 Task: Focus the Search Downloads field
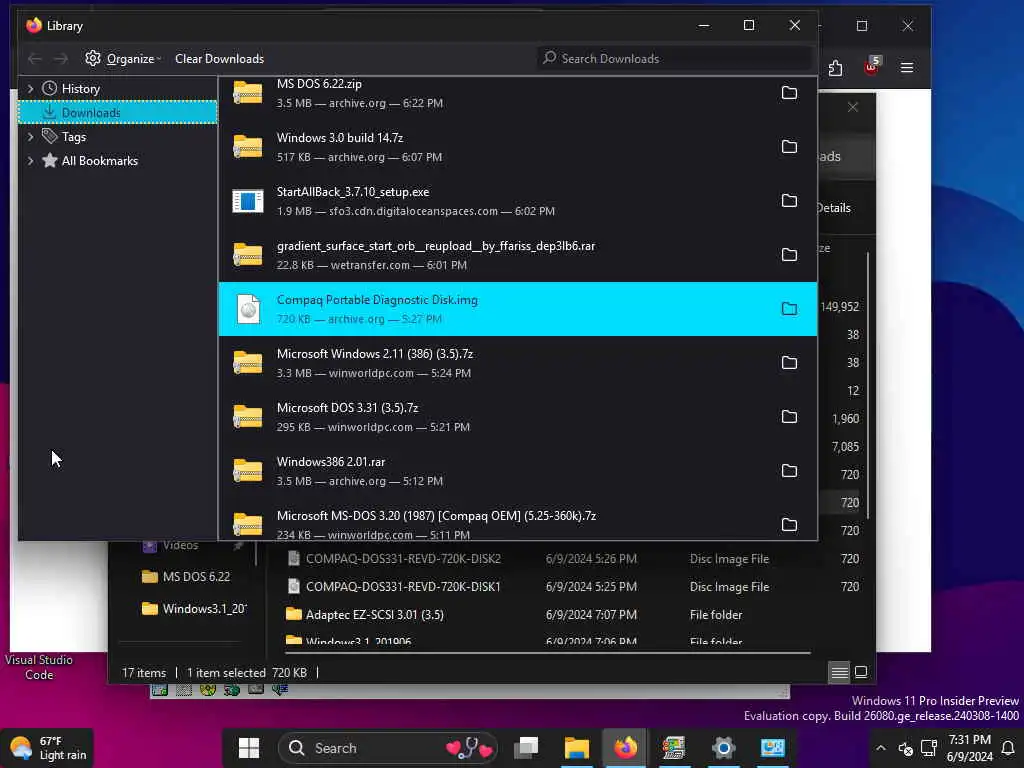pyautogui.click(x=674, y=59)
